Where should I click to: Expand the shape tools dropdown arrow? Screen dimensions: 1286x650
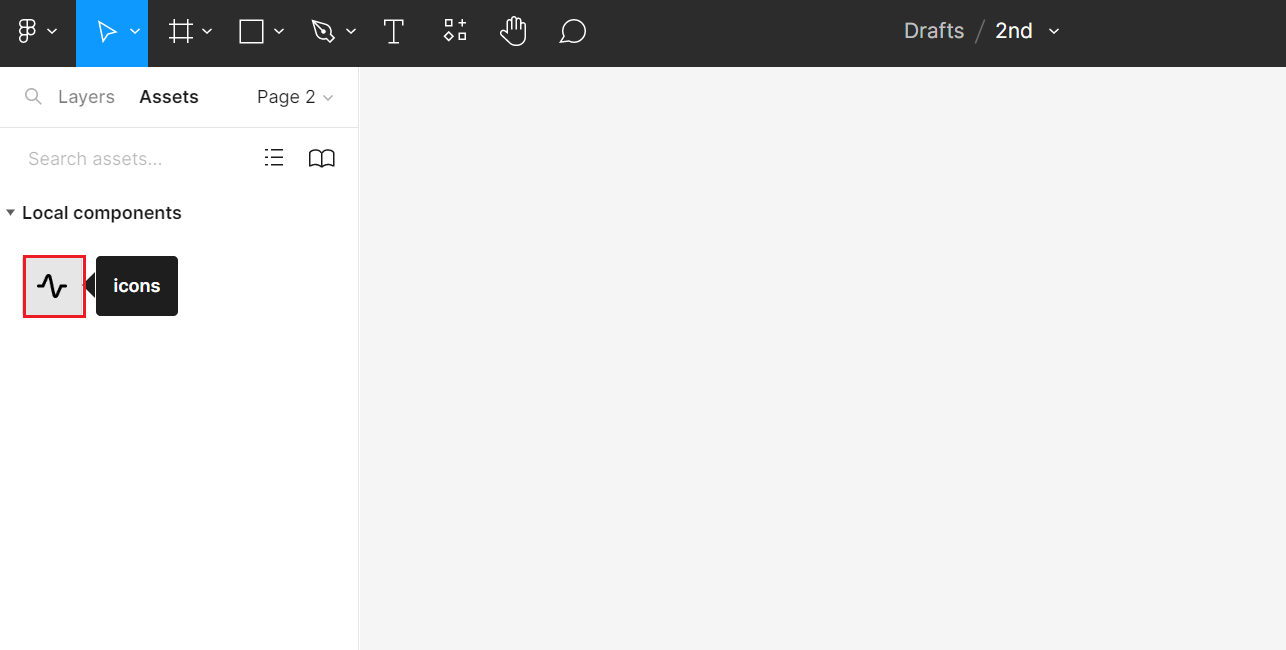point(279,32)
